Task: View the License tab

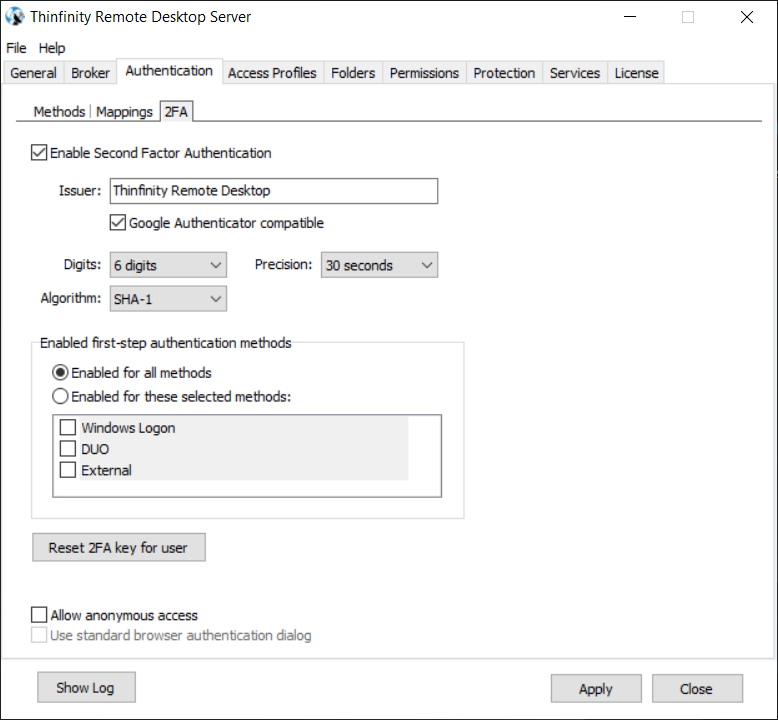Action: coord(637,73)
